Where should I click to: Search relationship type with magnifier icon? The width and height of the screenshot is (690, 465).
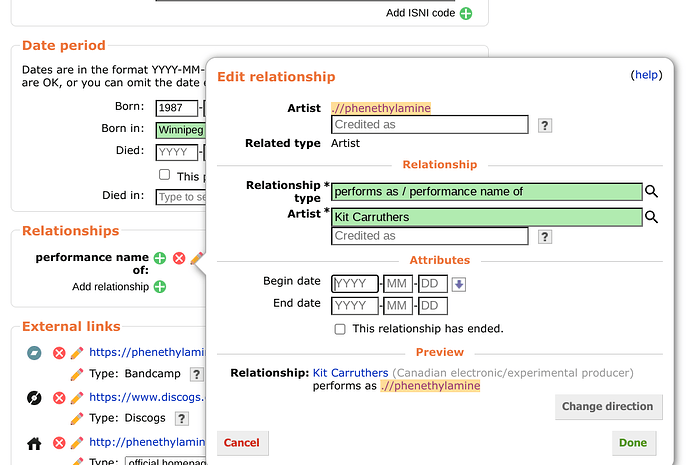651,191
